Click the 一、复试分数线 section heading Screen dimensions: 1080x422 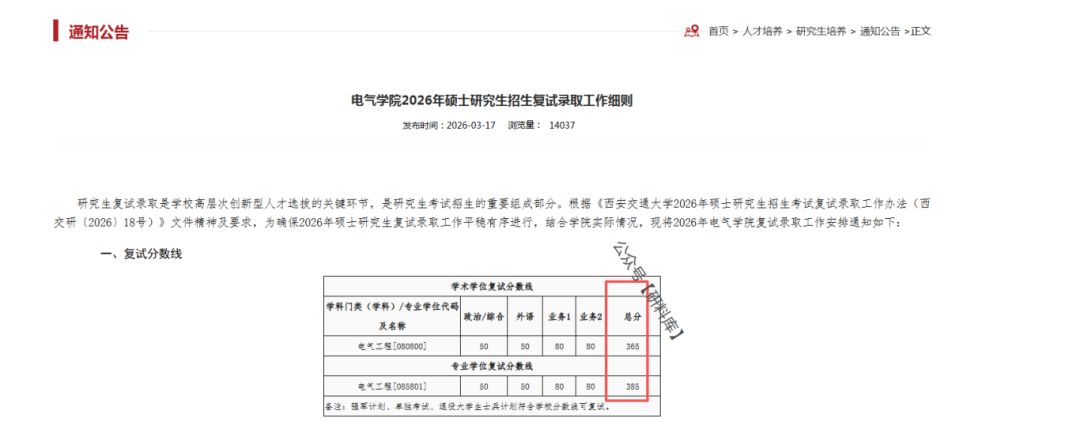(141, 254)
